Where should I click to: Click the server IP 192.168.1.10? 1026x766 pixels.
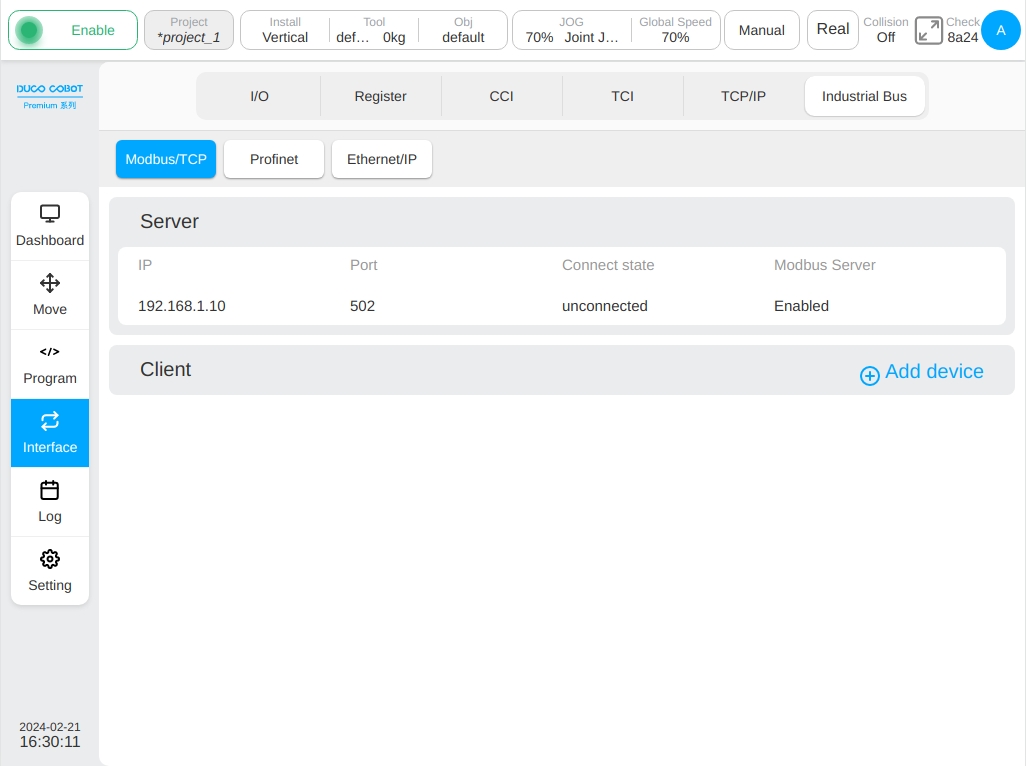[182, 306]
